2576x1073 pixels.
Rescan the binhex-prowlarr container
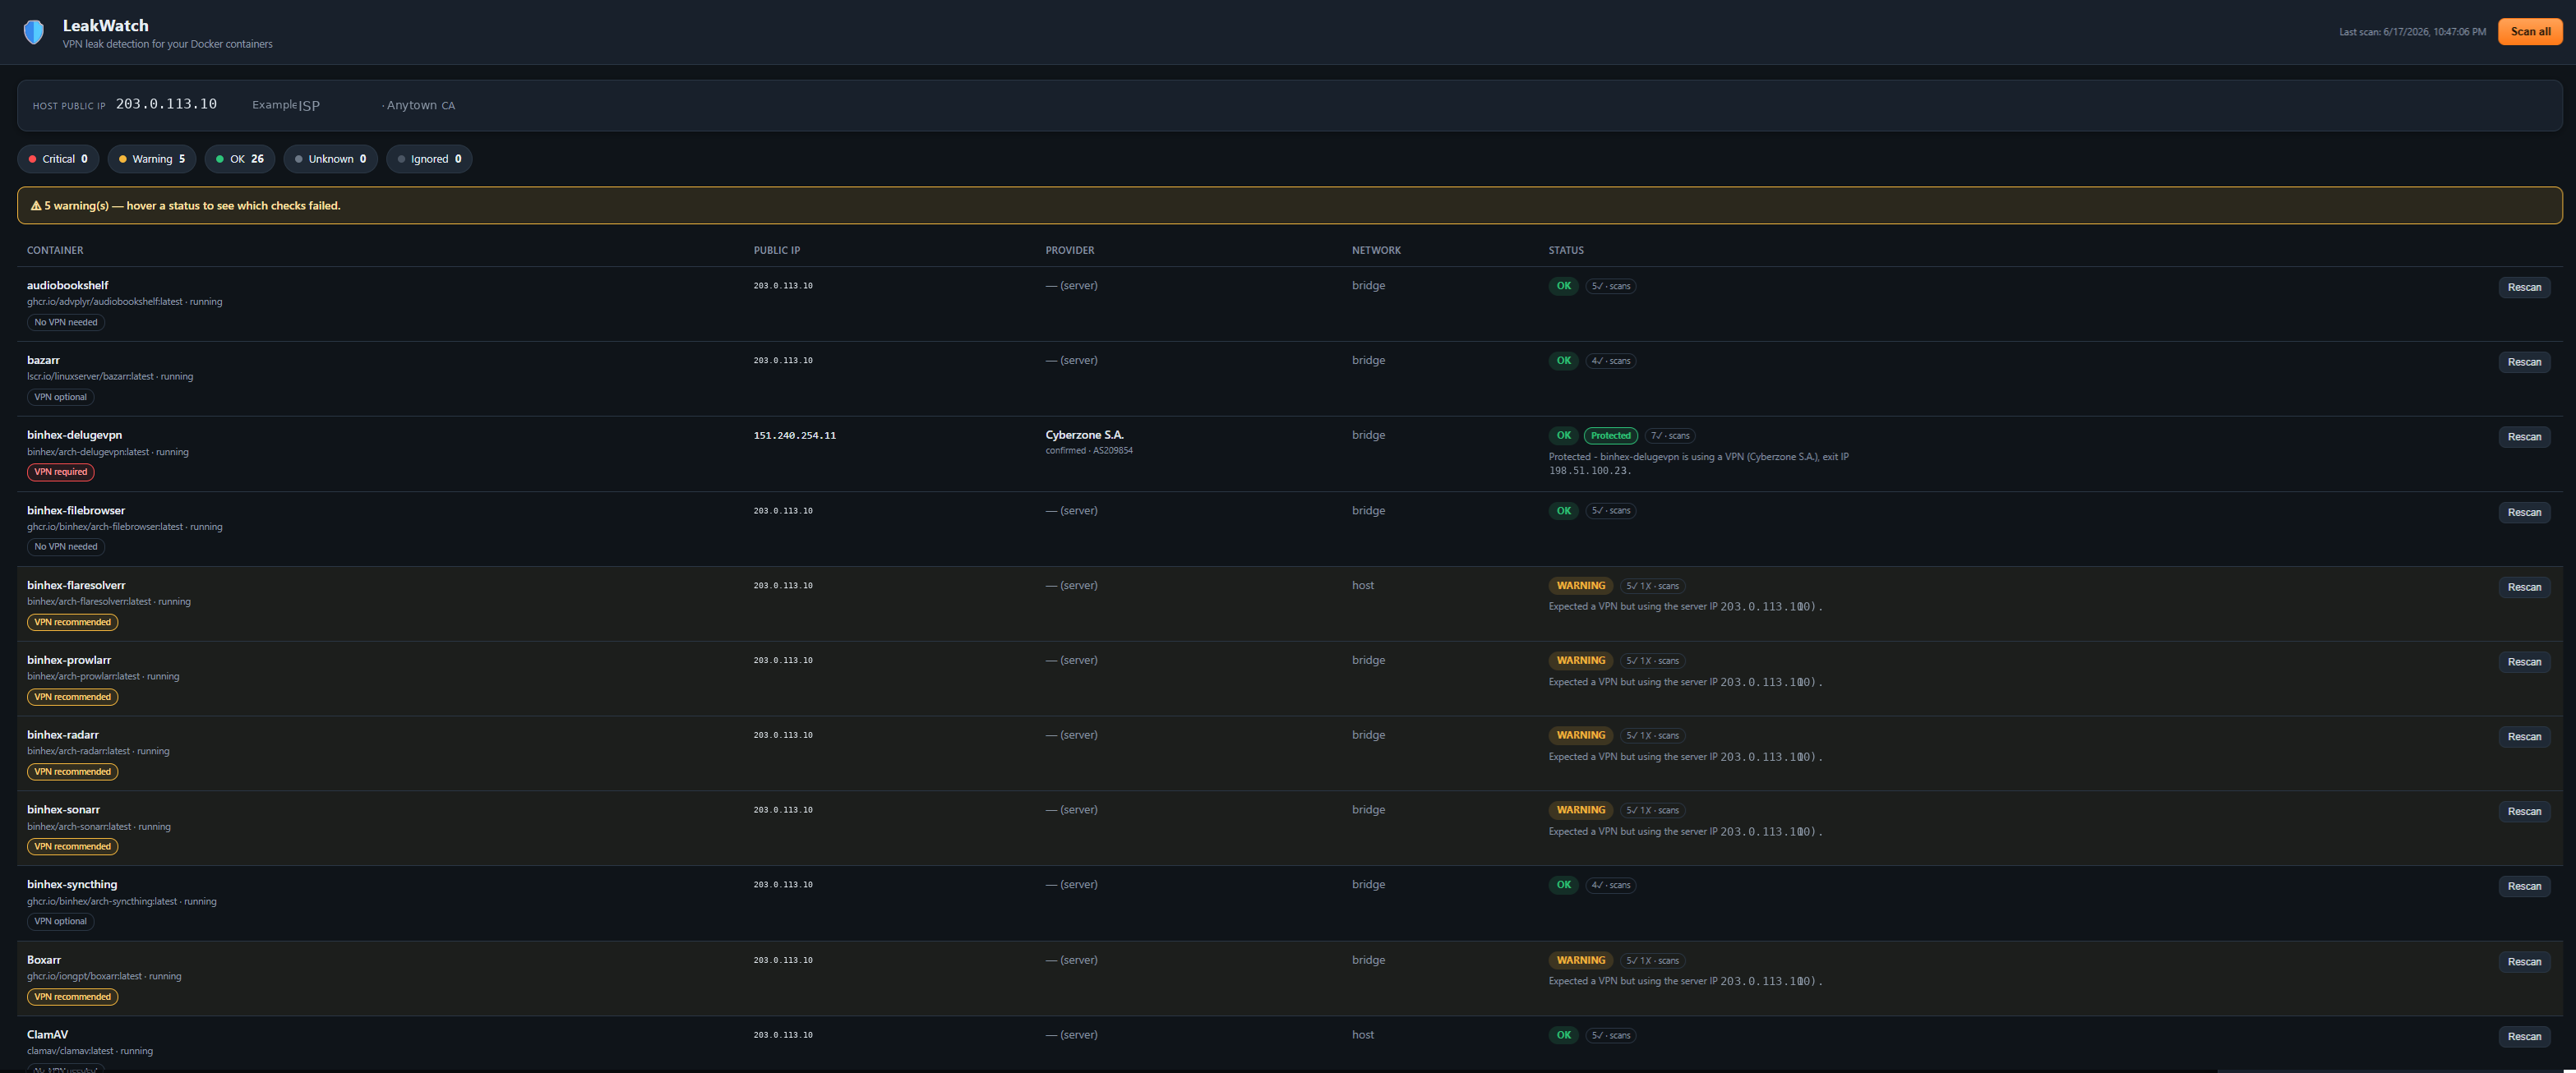(2524, 662)
